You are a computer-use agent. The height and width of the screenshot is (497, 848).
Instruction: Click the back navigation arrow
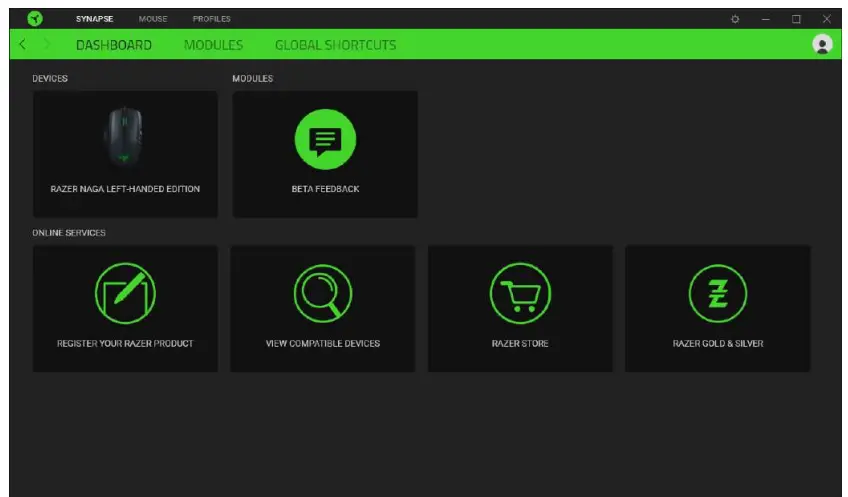pyautogui.click(x=23, y=45)
